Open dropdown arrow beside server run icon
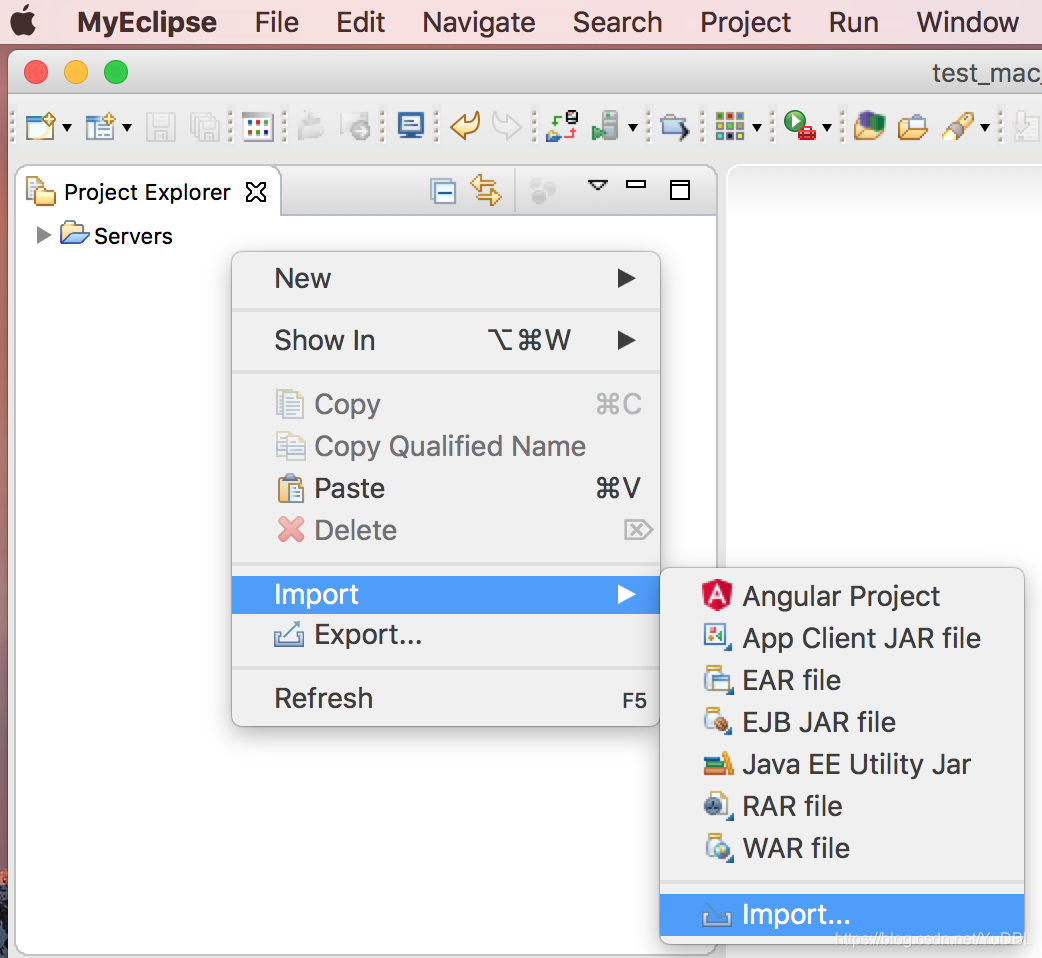 pyautogui.click(x=633, y=127)
